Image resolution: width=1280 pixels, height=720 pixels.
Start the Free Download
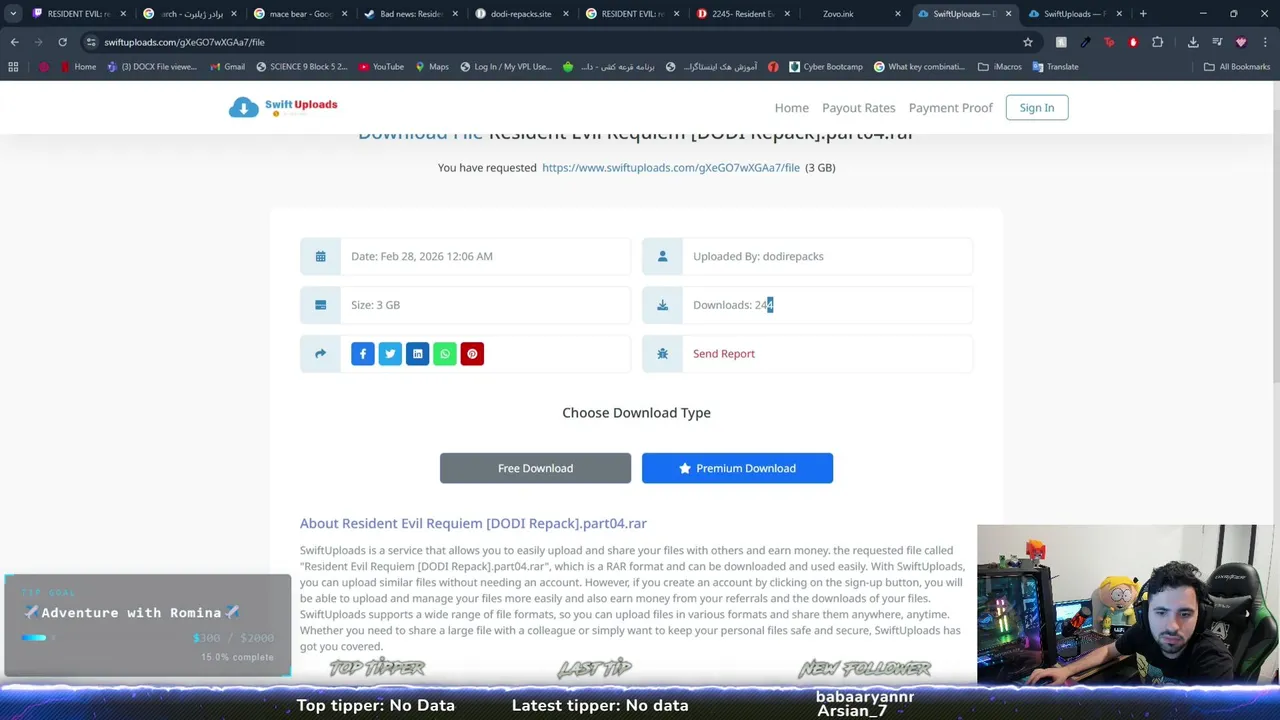(535, 468)
